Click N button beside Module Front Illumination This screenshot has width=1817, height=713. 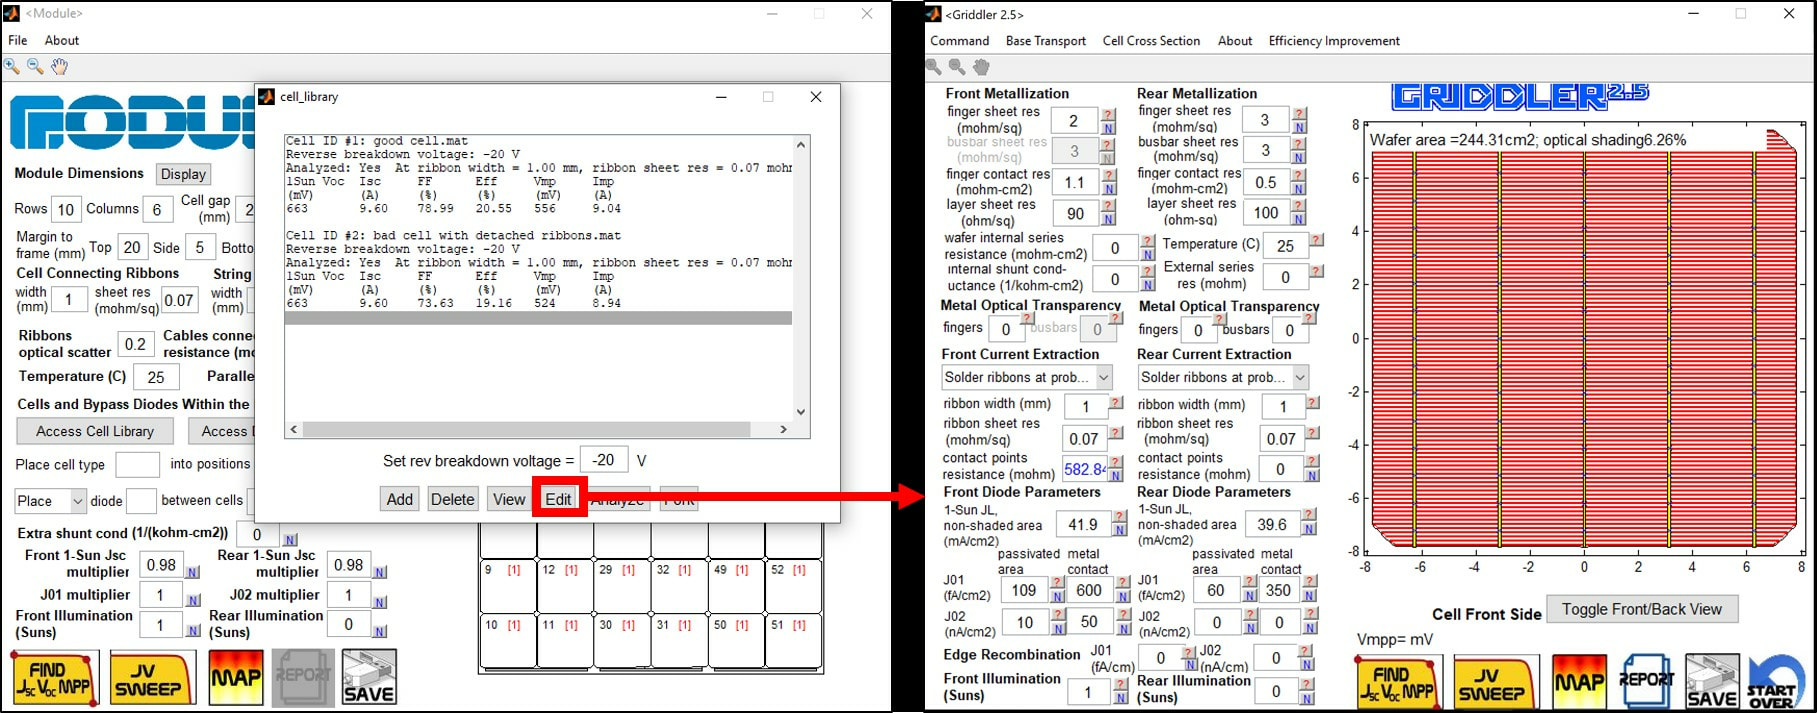(193, 631)
